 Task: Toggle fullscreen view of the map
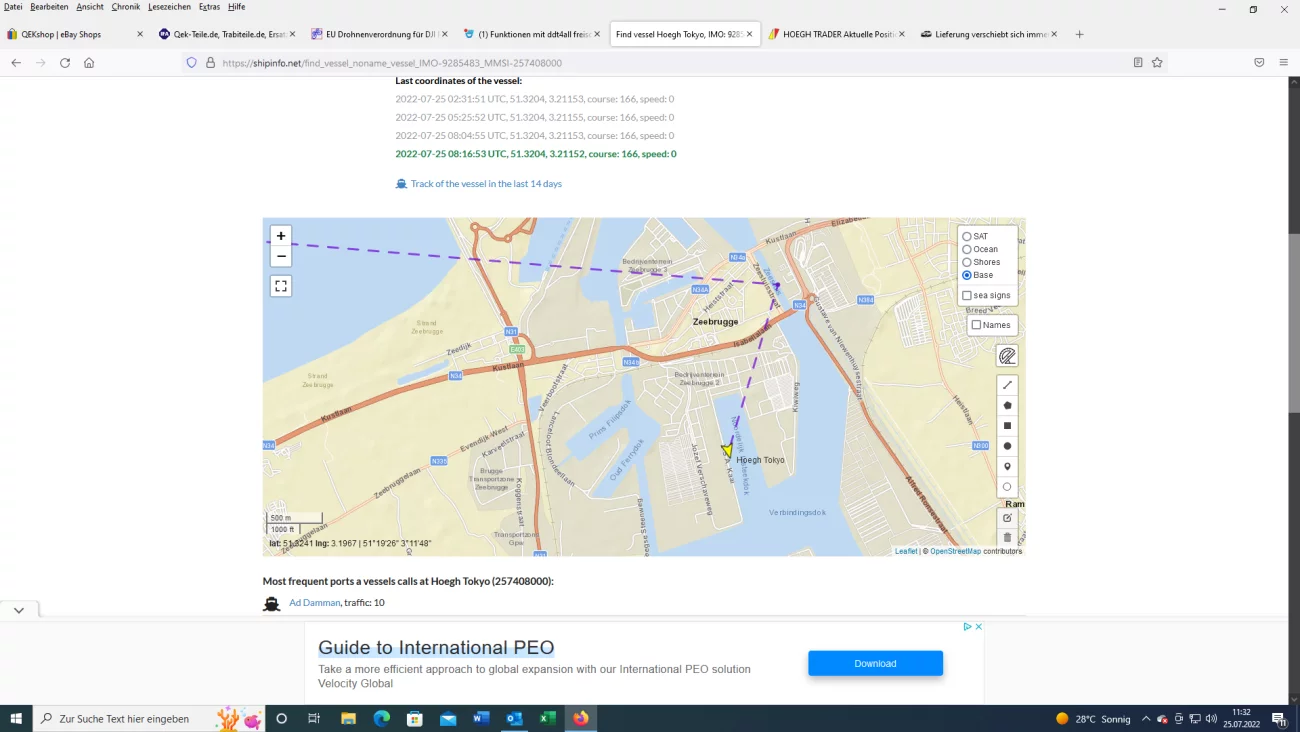281,286
